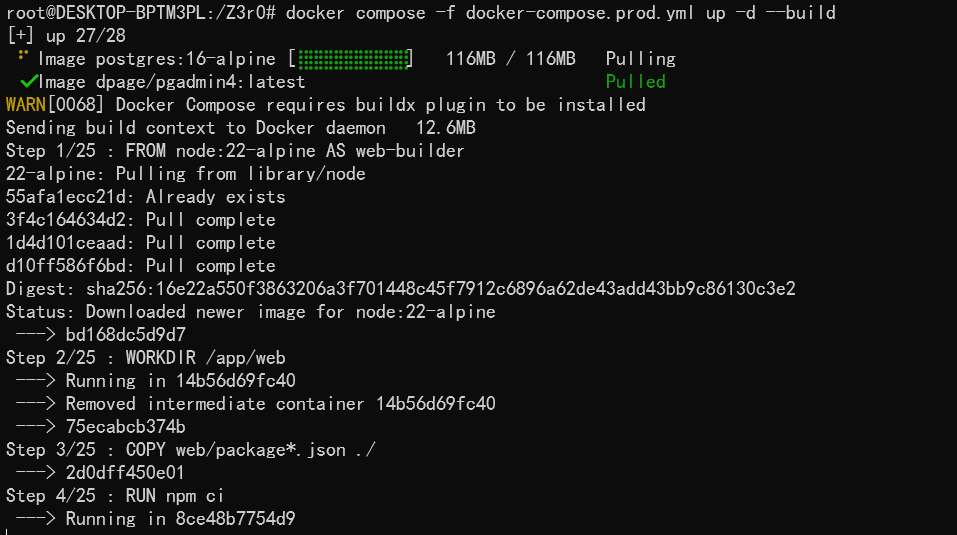The image size is (957, 535).
Task: Click the Running in 8ce48b7754d9 line
Action: (x=155, y=519)
